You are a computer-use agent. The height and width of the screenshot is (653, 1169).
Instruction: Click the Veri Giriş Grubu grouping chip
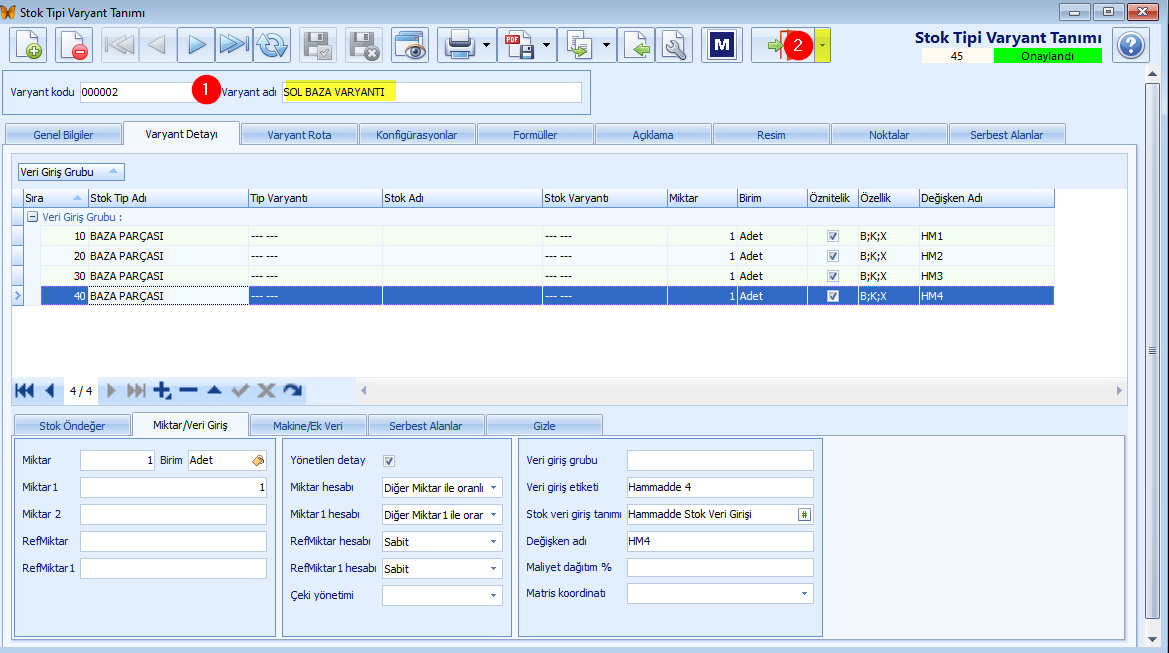pos(71,172)
